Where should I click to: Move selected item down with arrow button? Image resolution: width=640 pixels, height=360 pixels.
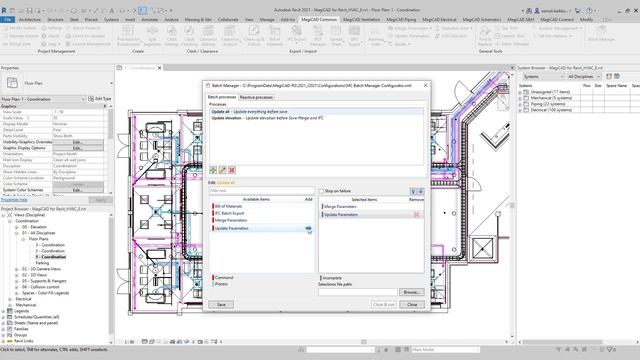coord(413,191)
